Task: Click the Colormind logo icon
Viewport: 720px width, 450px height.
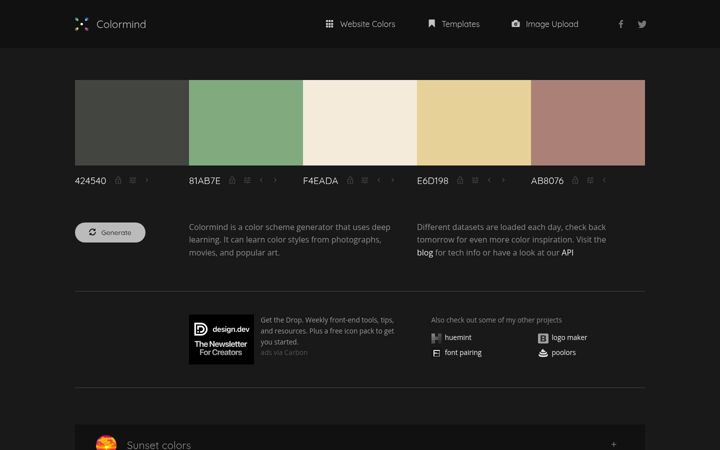Action: coord(81,24)
